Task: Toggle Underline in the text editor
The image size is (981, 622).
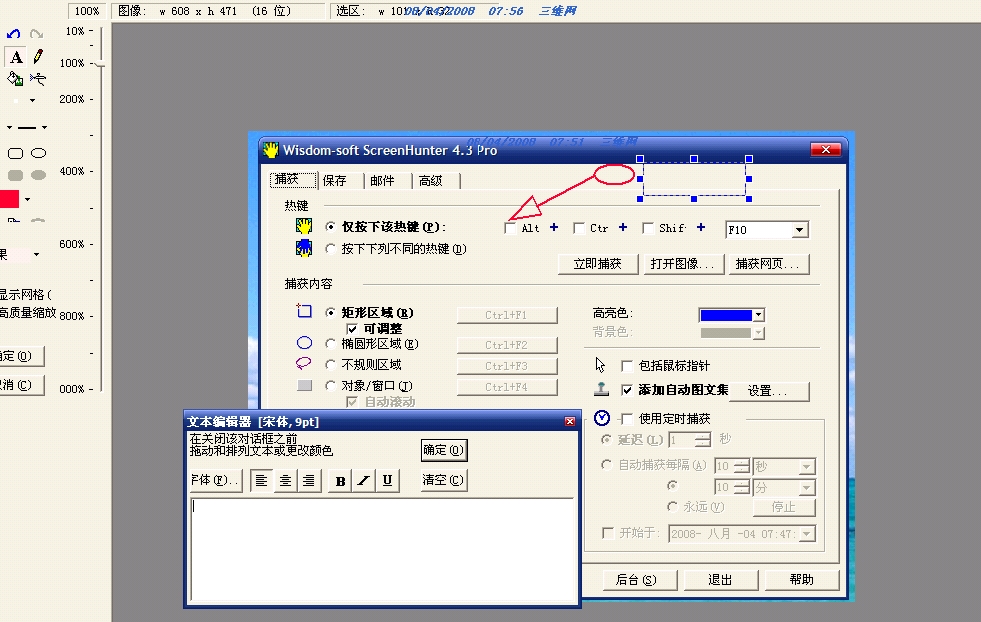Action: coord(387,481)
